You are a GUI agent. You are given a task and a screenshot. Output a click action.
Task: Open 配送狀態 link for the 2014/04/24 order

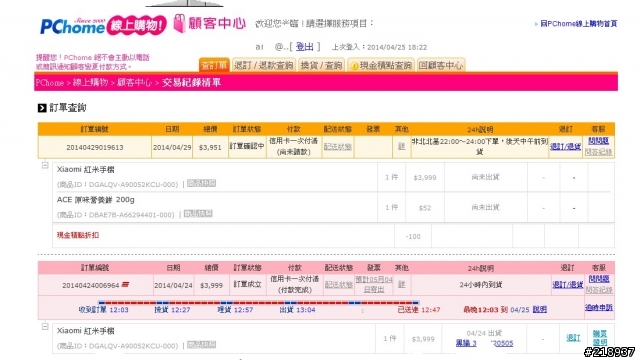pyautogui.click(x=339, y=284)
